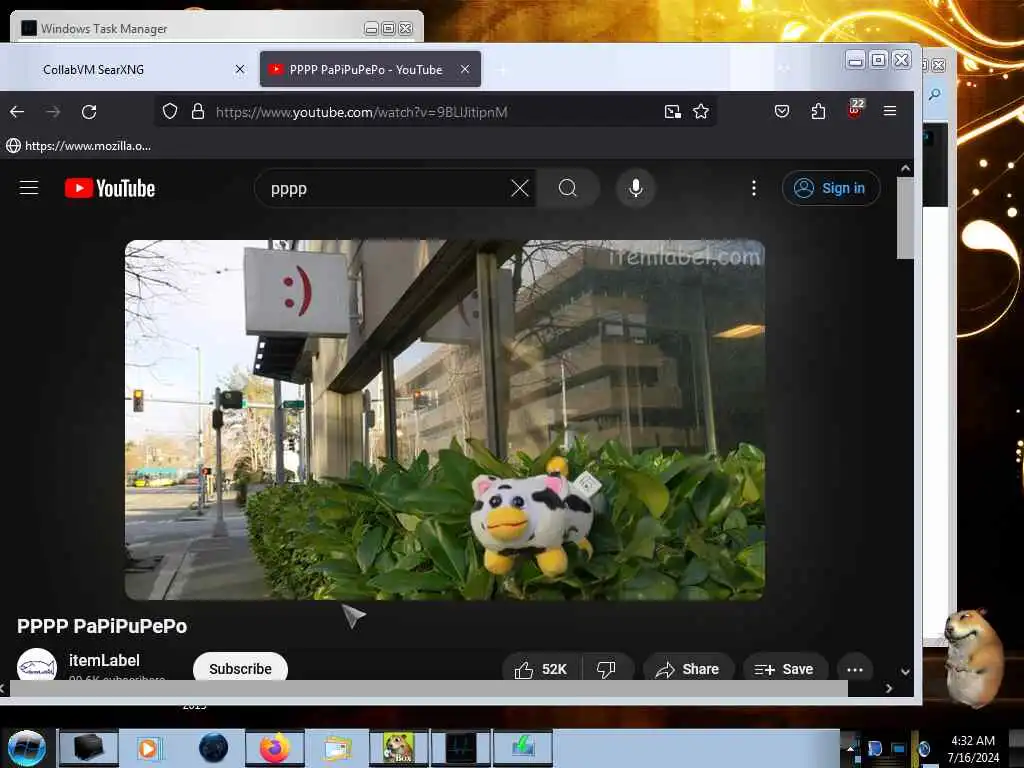
Task: Bookmark this page with the star
Action: point(701,112)
